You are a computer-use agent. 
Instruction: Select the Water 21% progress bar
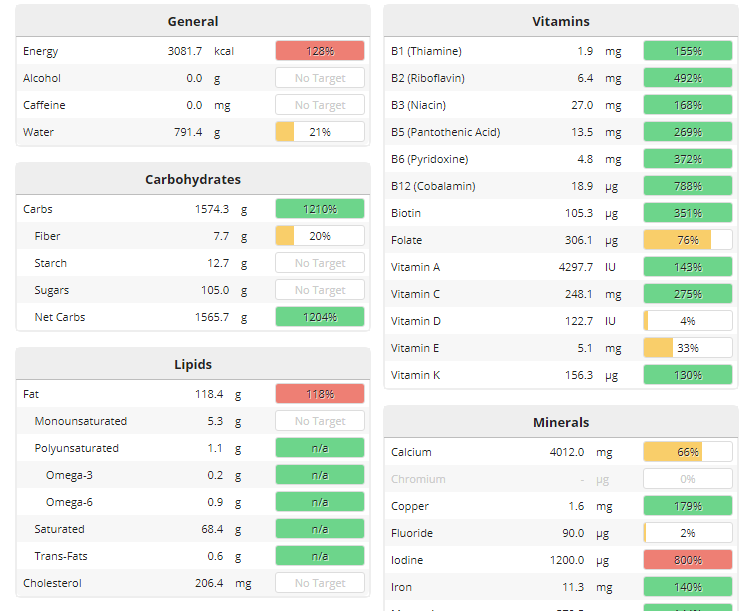(x=320, y=132)
